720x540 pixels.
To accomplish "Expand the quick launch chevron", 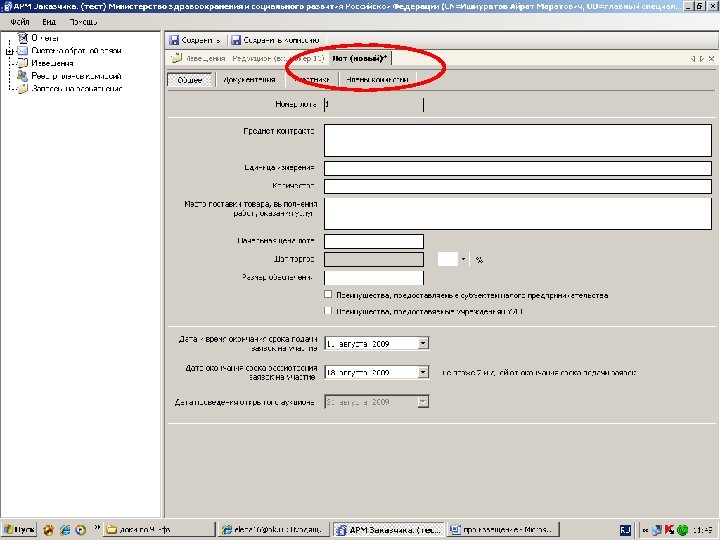I will click(x=97, y=528).
